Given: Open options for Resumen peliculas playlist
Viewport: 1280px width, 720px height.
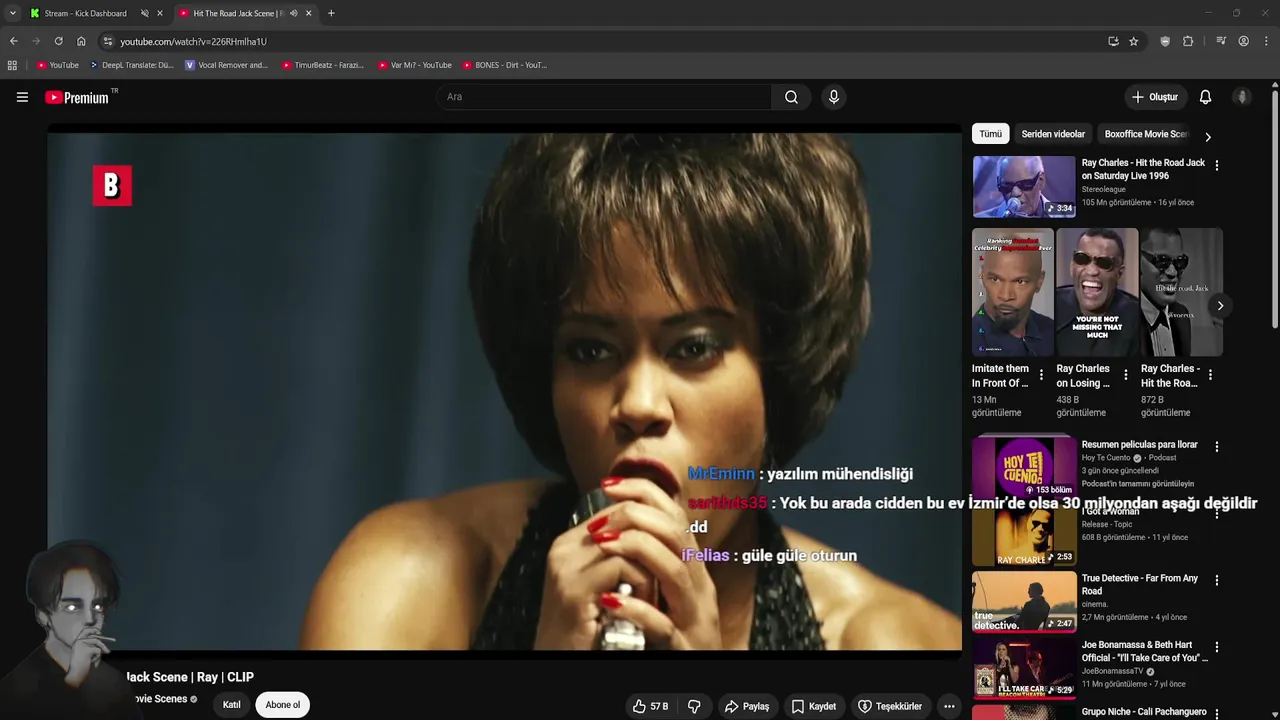Looking at the screenshot, I should coord(1217,446).
